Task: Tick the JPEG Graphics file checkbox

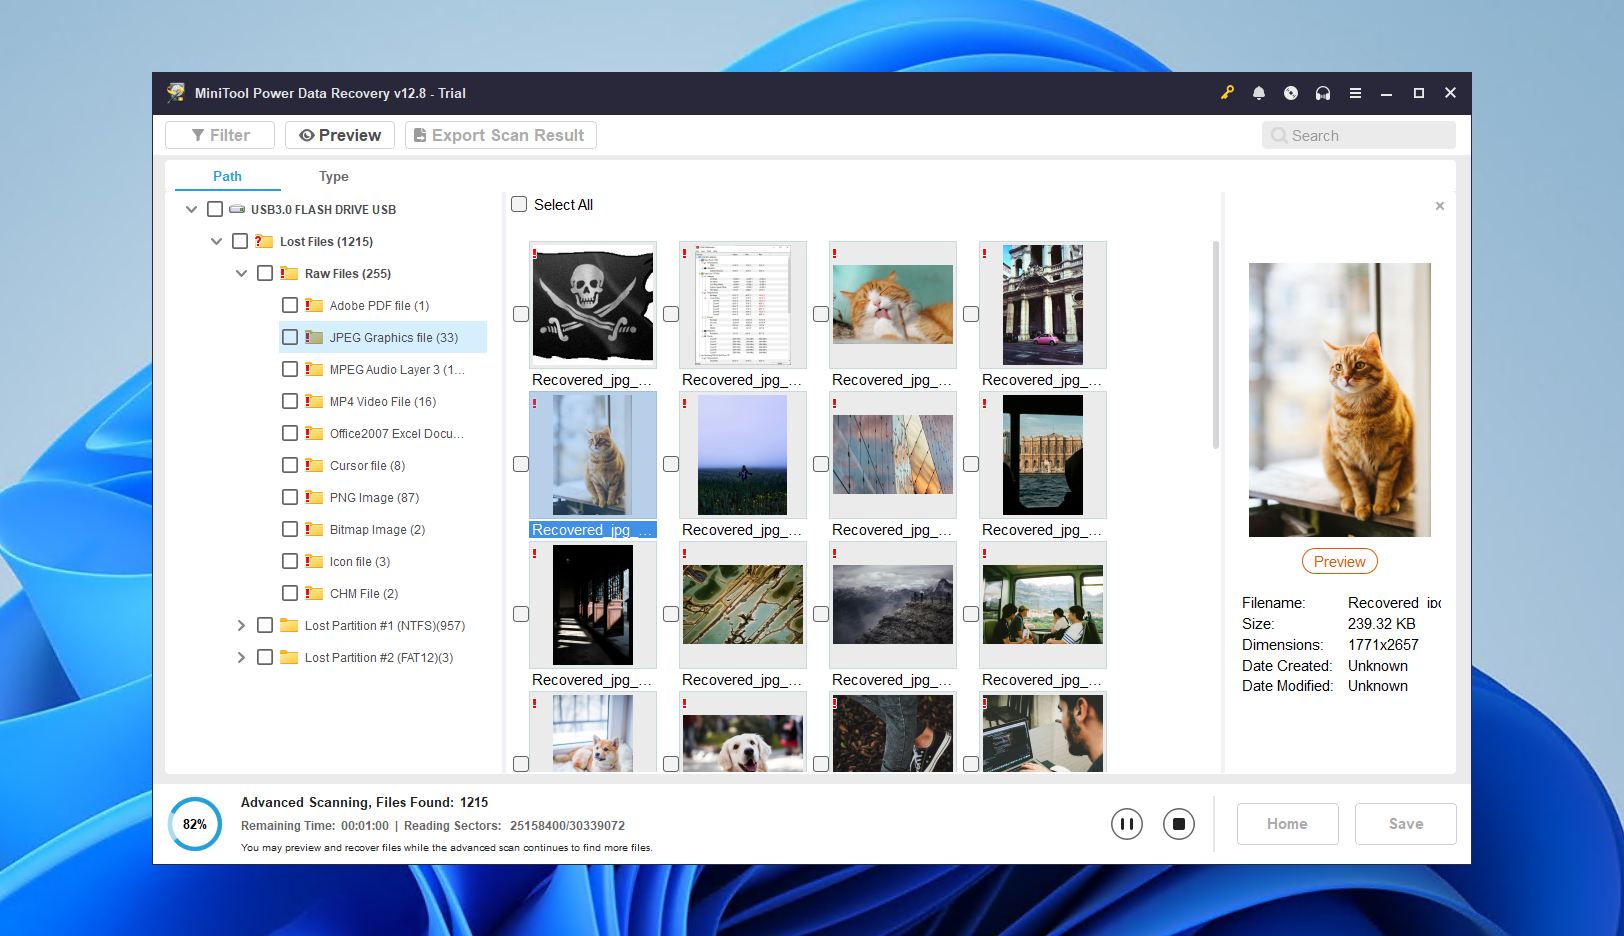Action: click(290, 337)
